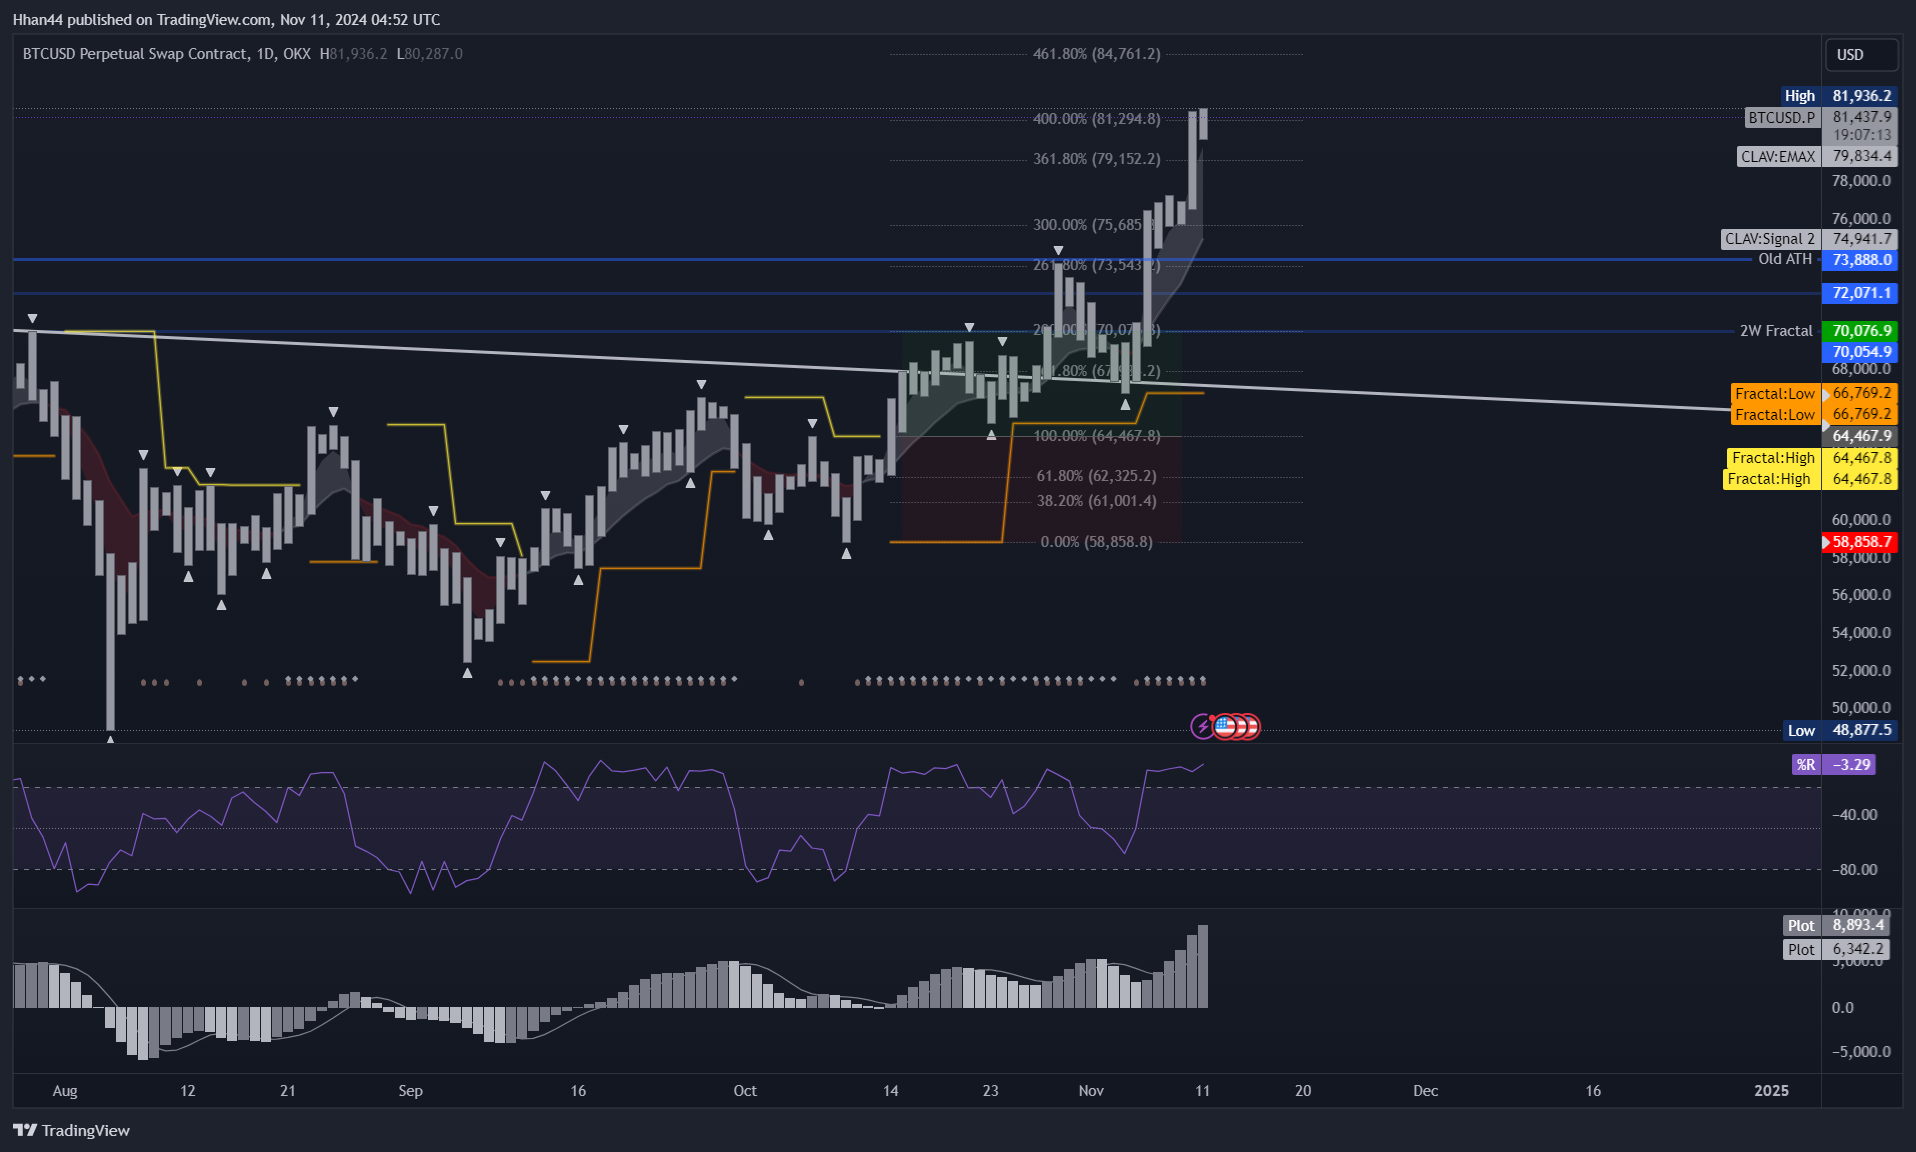Click the Sep label on time axis
This screenshot has width=1916, height=1152.
point(410,1091)
